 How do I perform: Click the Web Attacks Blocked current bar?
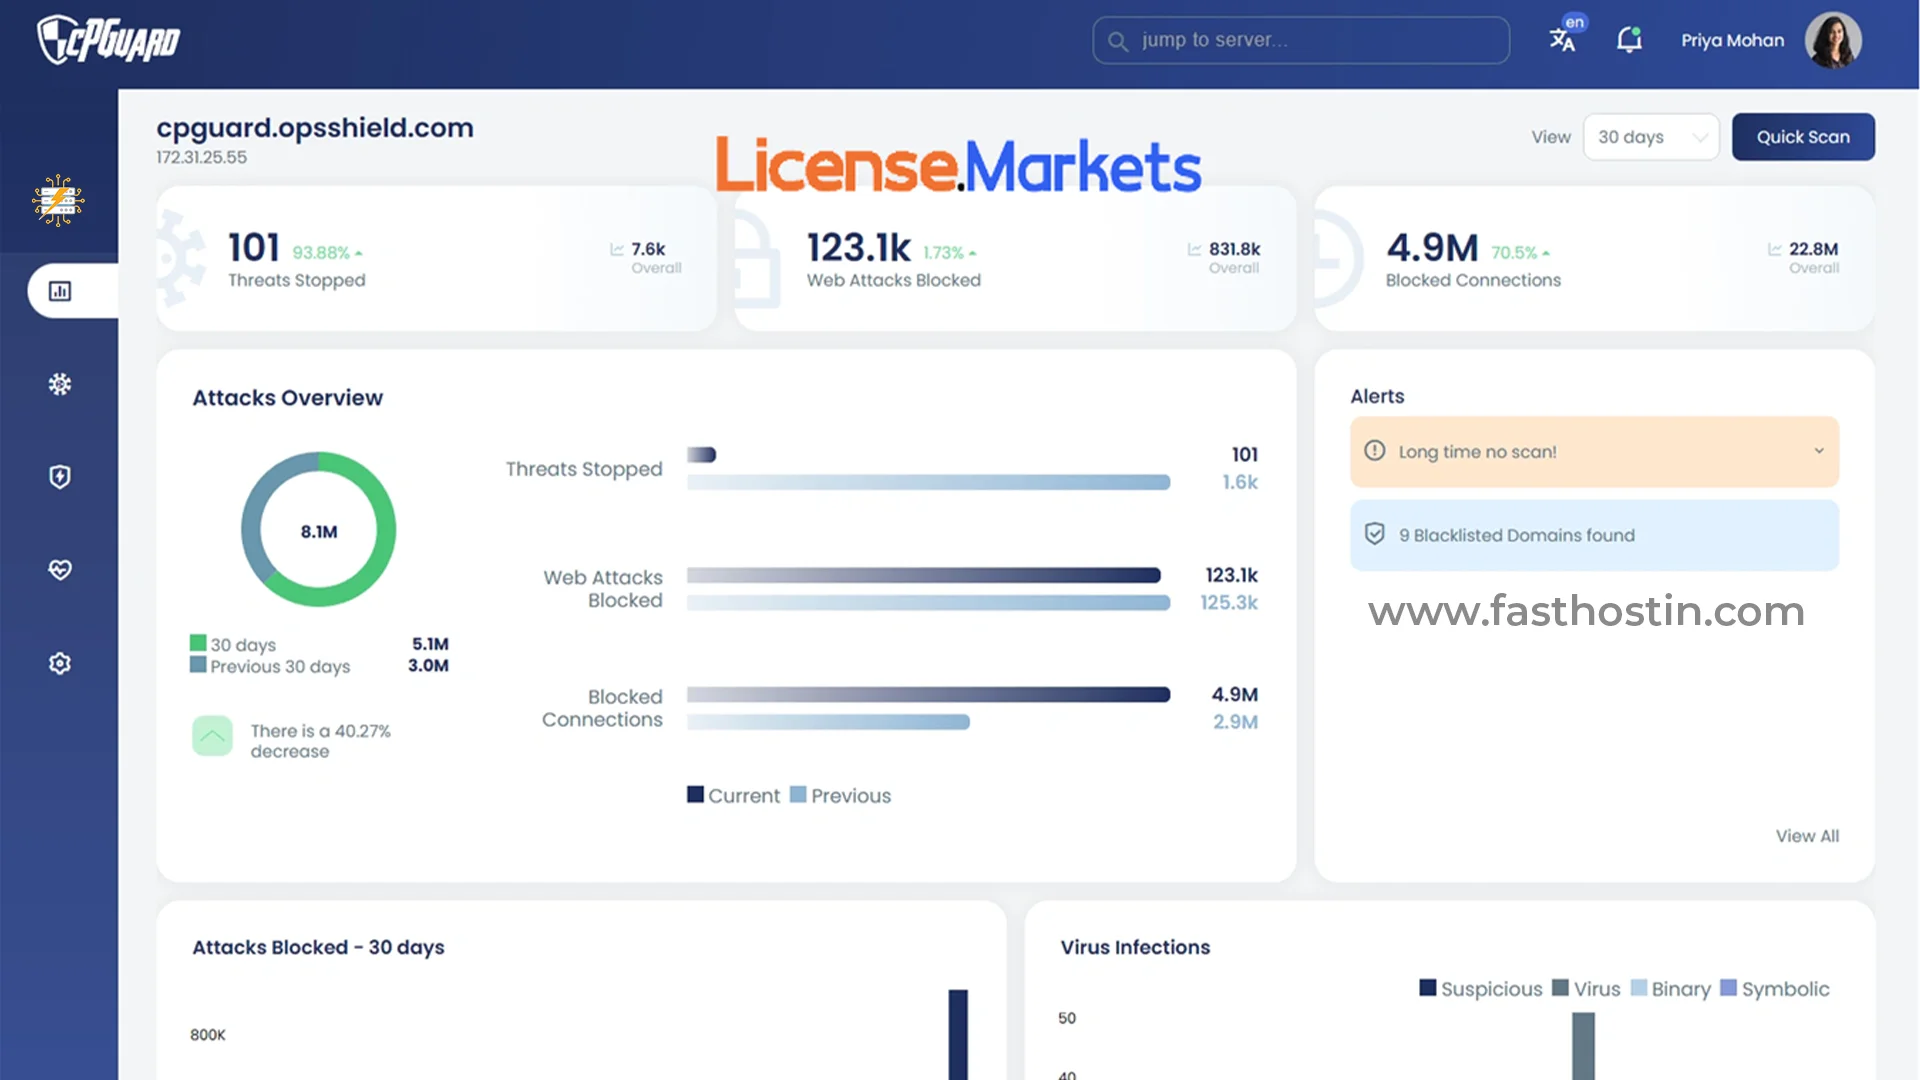click(x=923, y=575)
